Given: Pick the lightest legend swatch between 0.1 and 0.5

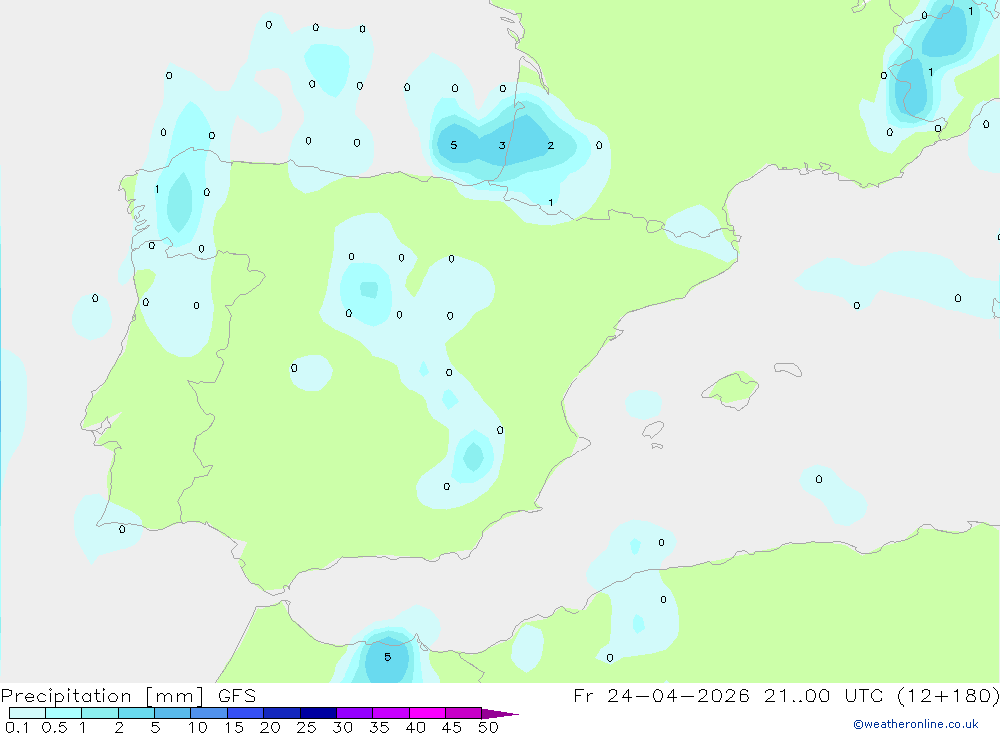Looking at the screenshot, I should tap(27, 713).
